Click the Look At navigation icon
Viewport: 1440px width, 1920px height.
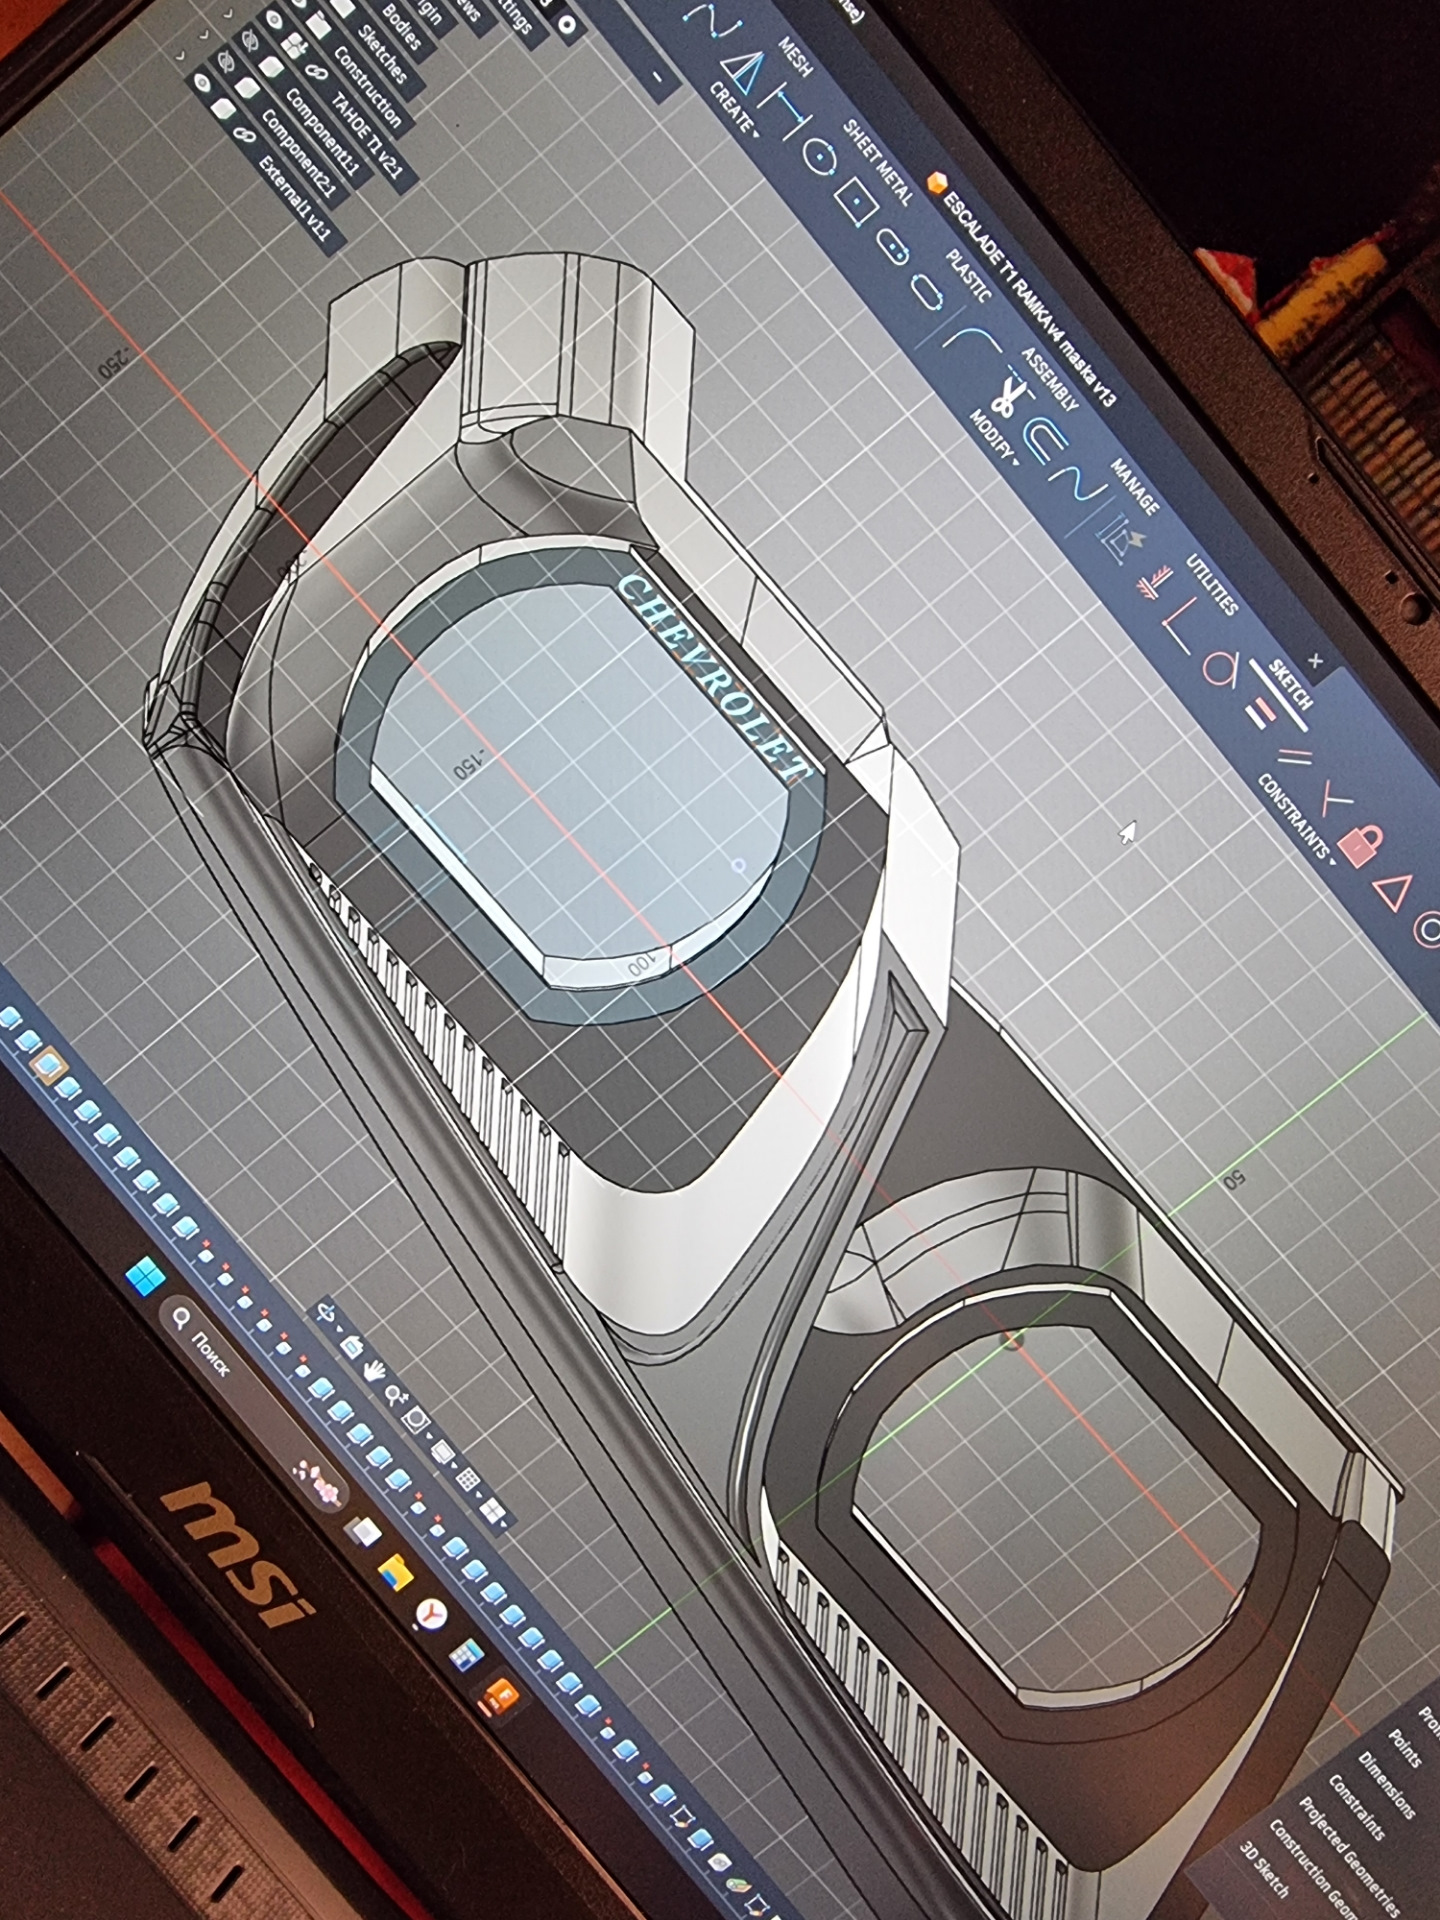pyautogui.click(x=352, y=1346)
